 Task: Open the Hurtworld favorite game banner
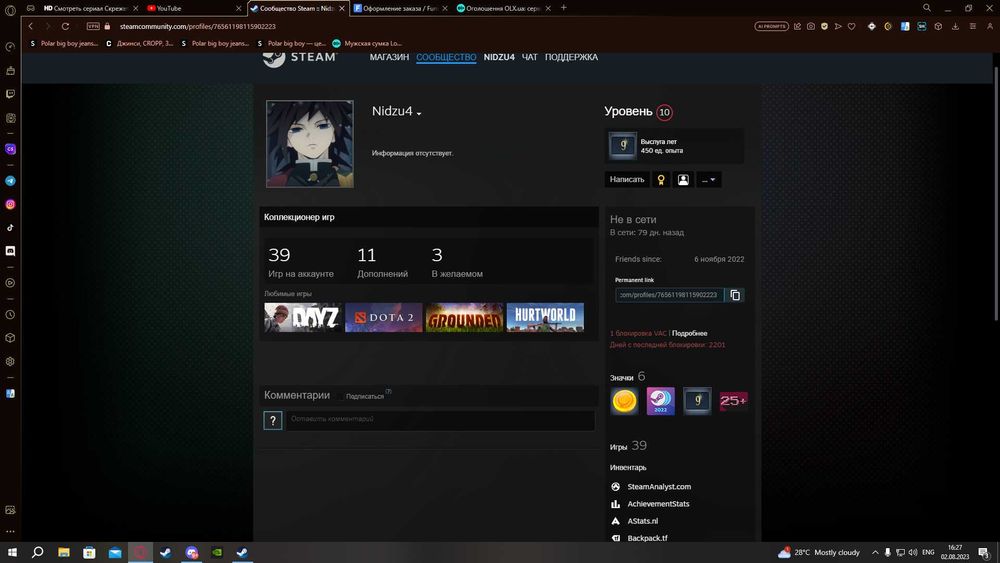(545, 318)
